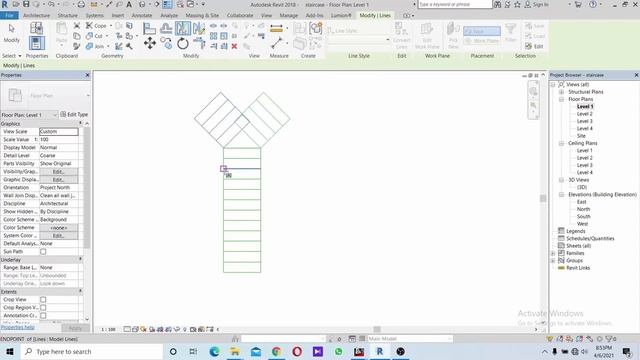Screen dimensions: 640x360
Task: Toggle the Annotation Crop checkbox
Action: tap(43, 316)
